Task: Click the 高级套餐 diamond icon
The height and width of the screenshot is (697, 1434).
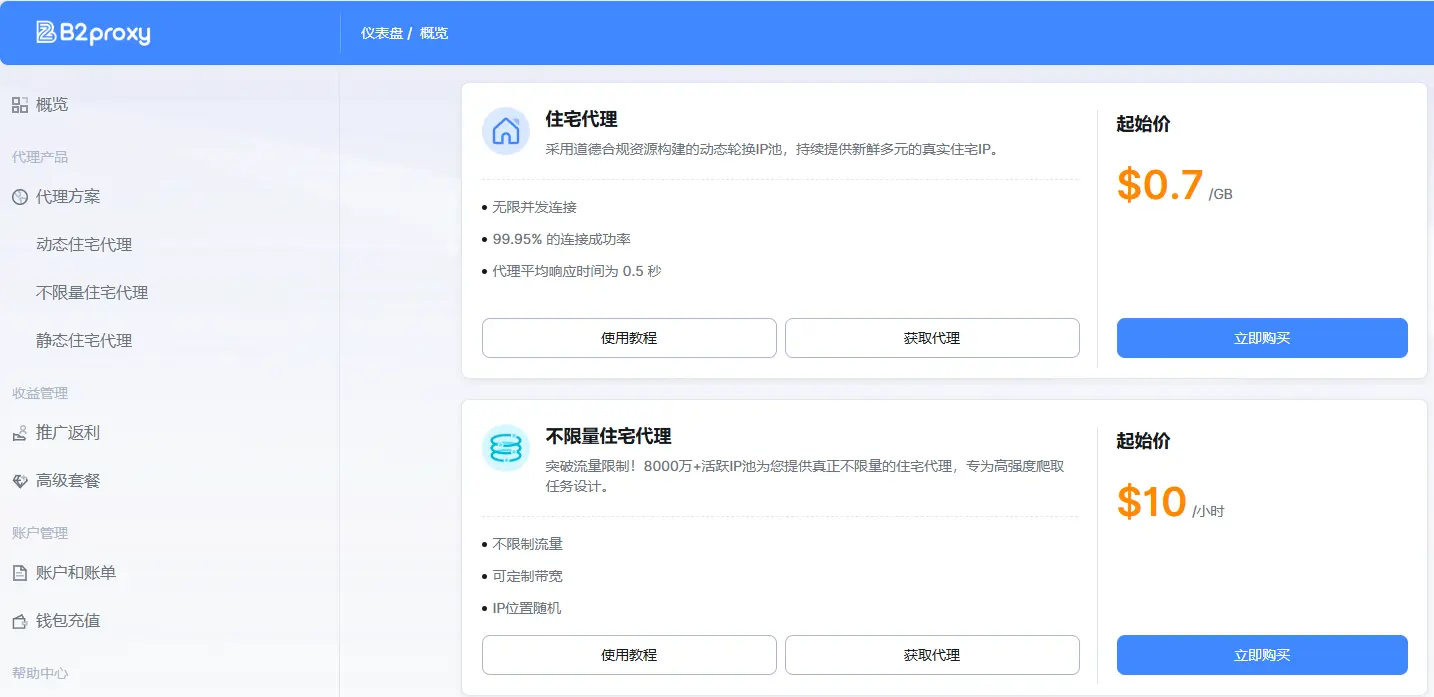Action: (x=20, y=481)
